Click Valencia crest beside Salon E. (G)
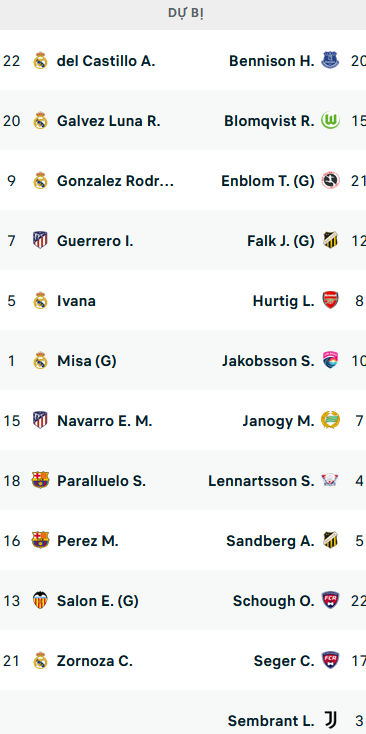366x734 pixels. [40, 600]
